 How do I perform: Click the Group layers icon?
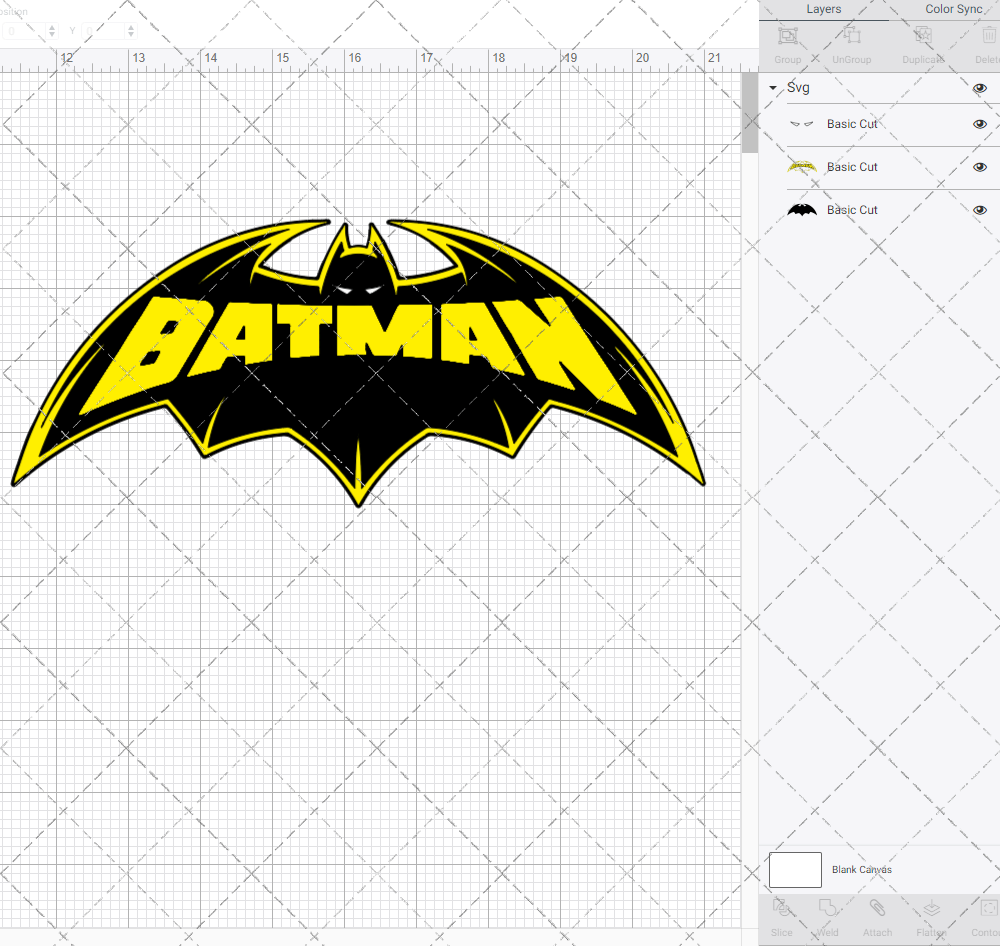[788, 36]
